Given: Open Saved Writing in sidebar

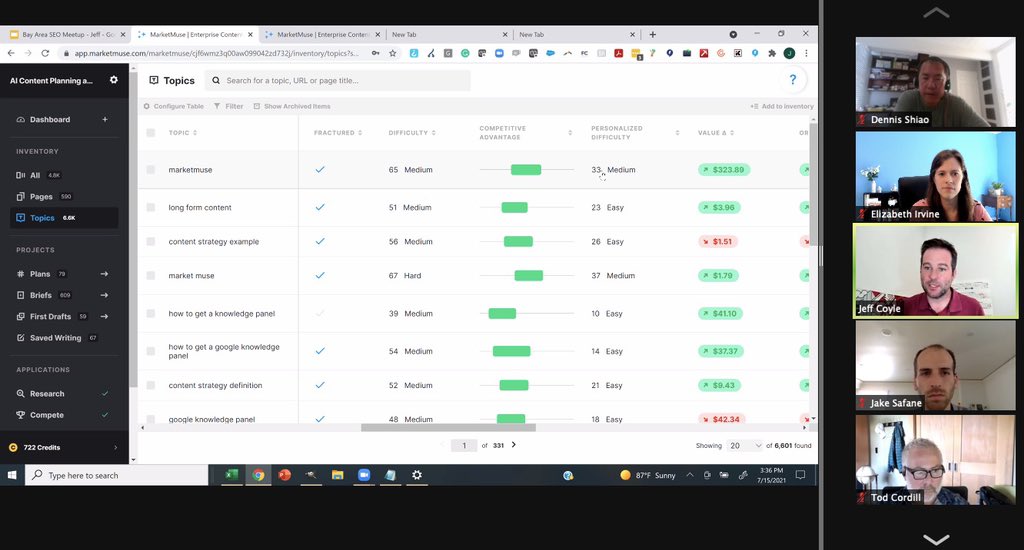Looking at the screenshot, I should point(57,338).
